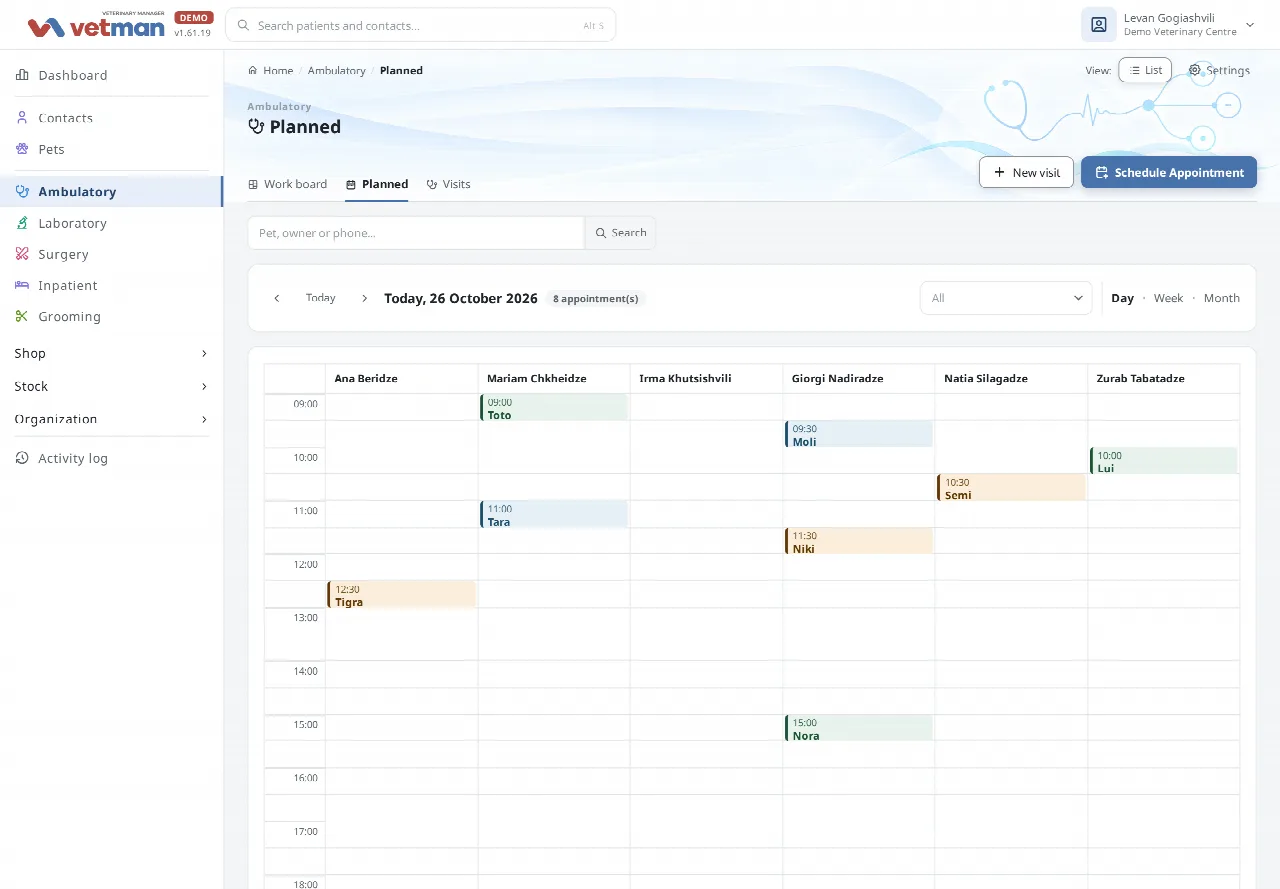Switch view to List
Viewport: 1280px width, 889px height.
point(1145,70)
